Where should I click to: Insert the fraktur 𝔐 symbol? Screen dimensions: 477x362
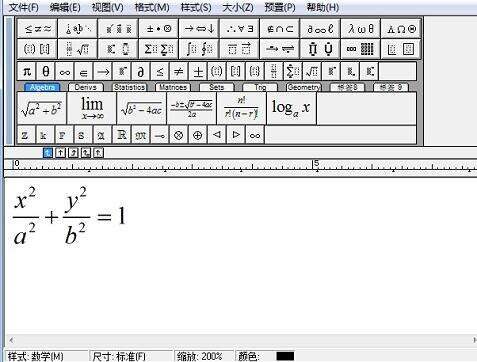coord(141,135)
